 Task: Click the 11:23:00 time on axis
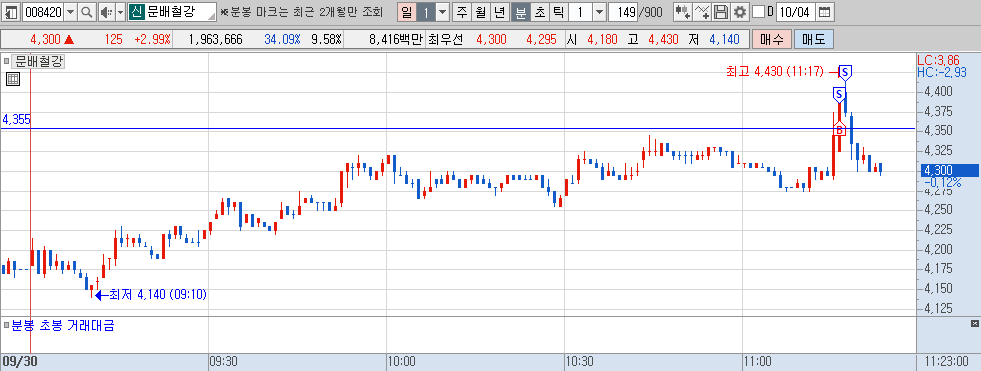(x=948, y=361)
